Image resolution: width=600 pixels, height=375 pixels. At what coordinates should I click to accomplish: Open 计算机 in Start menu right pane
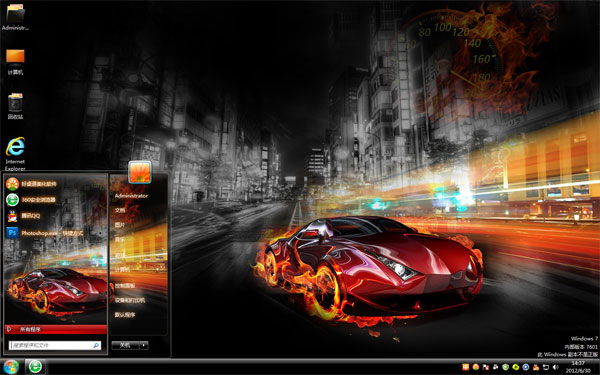pos(122,270)
